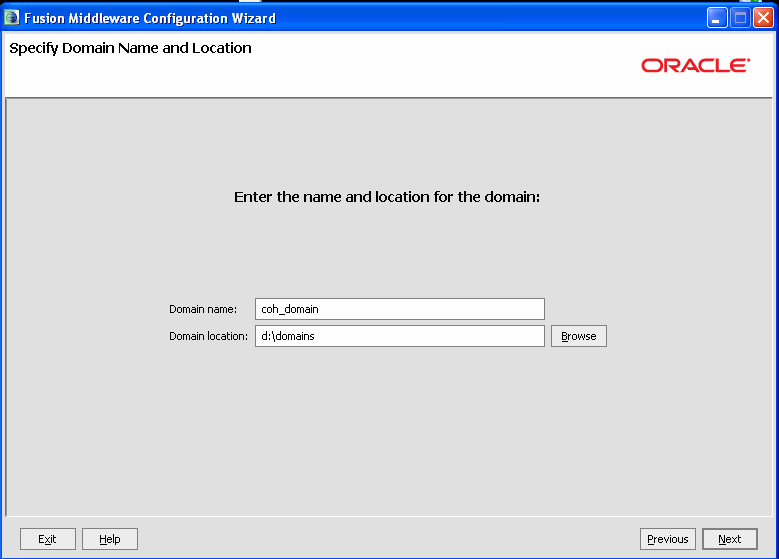Focus the Domain name field containing coh_domain

pyautogui.click(x=399, y=309)
